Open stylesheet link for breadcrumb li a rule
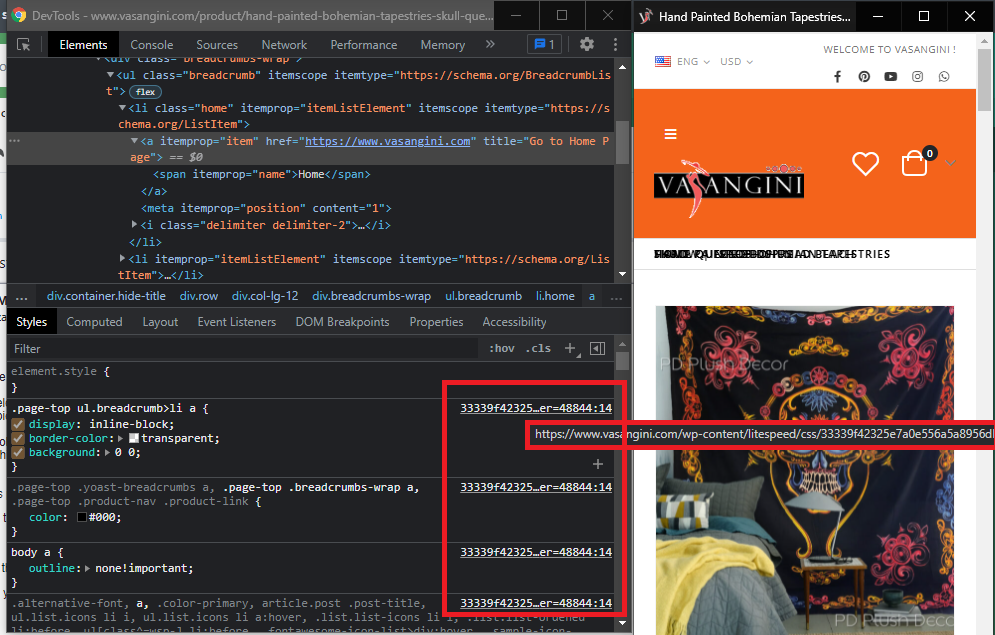The image size is (995, 635). click(536, 408)
